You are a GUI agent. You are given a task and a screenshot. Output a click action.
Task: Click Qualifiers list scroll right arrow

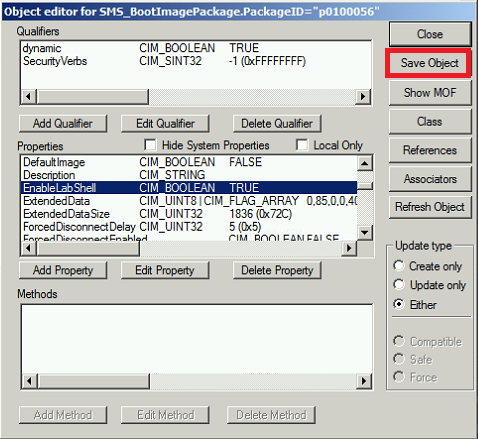click(363, 97)
